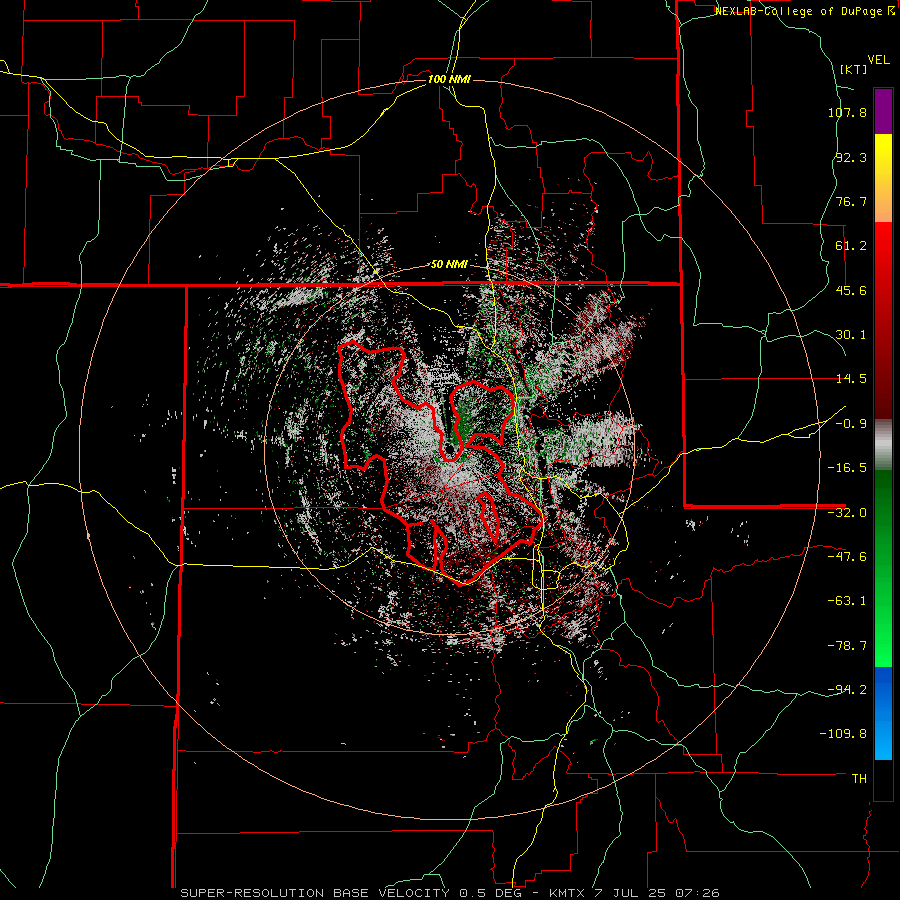Select the -47.6 velocity scale value
The image size is (900, 900).
[x=847, y=557]
